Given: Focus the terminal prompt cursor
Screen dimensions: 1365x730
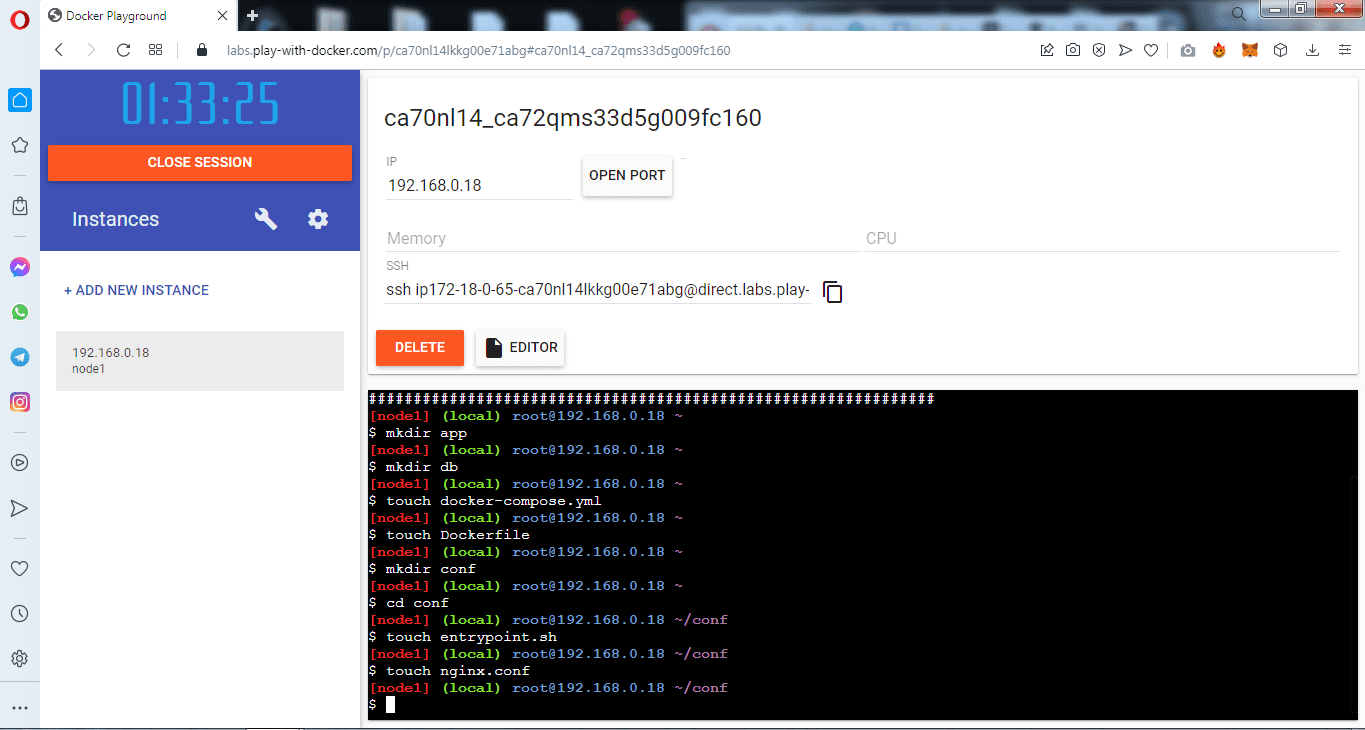Looking at the screenshot, I should coord(390,705).
